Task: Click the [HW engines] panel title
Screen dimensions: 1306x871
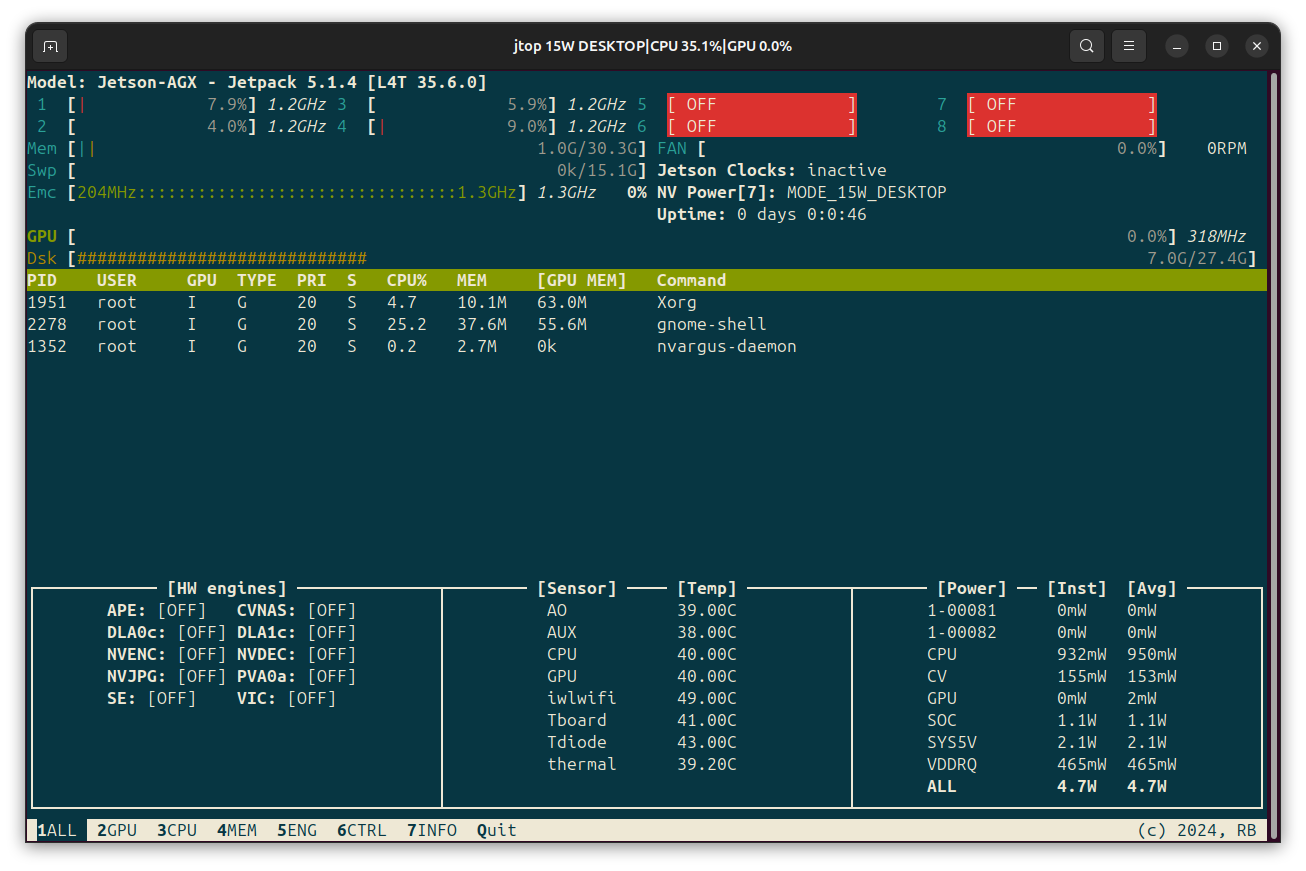Action: (227, 588)
